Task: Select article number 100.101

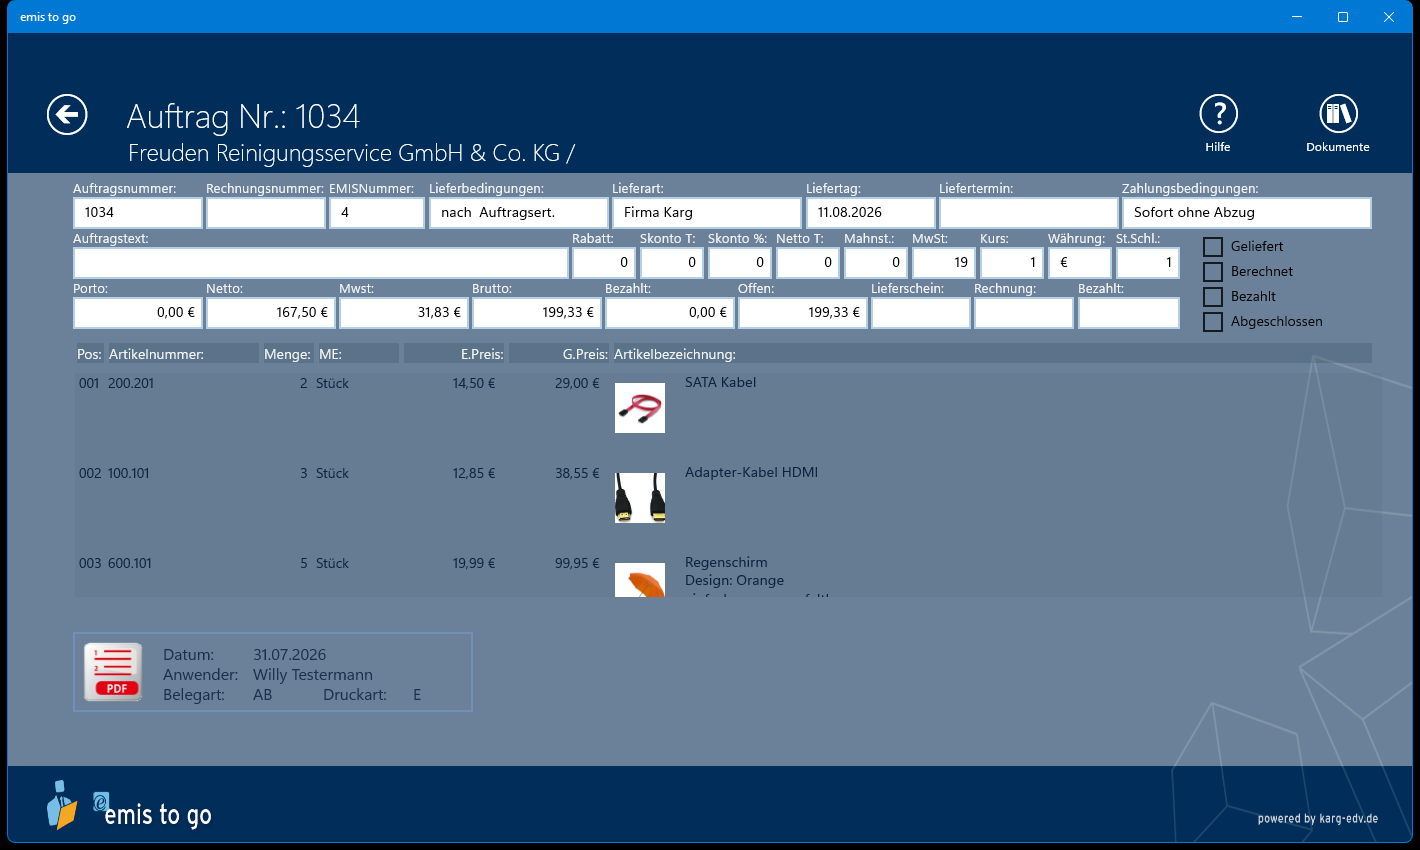Action: coord(129,473)
